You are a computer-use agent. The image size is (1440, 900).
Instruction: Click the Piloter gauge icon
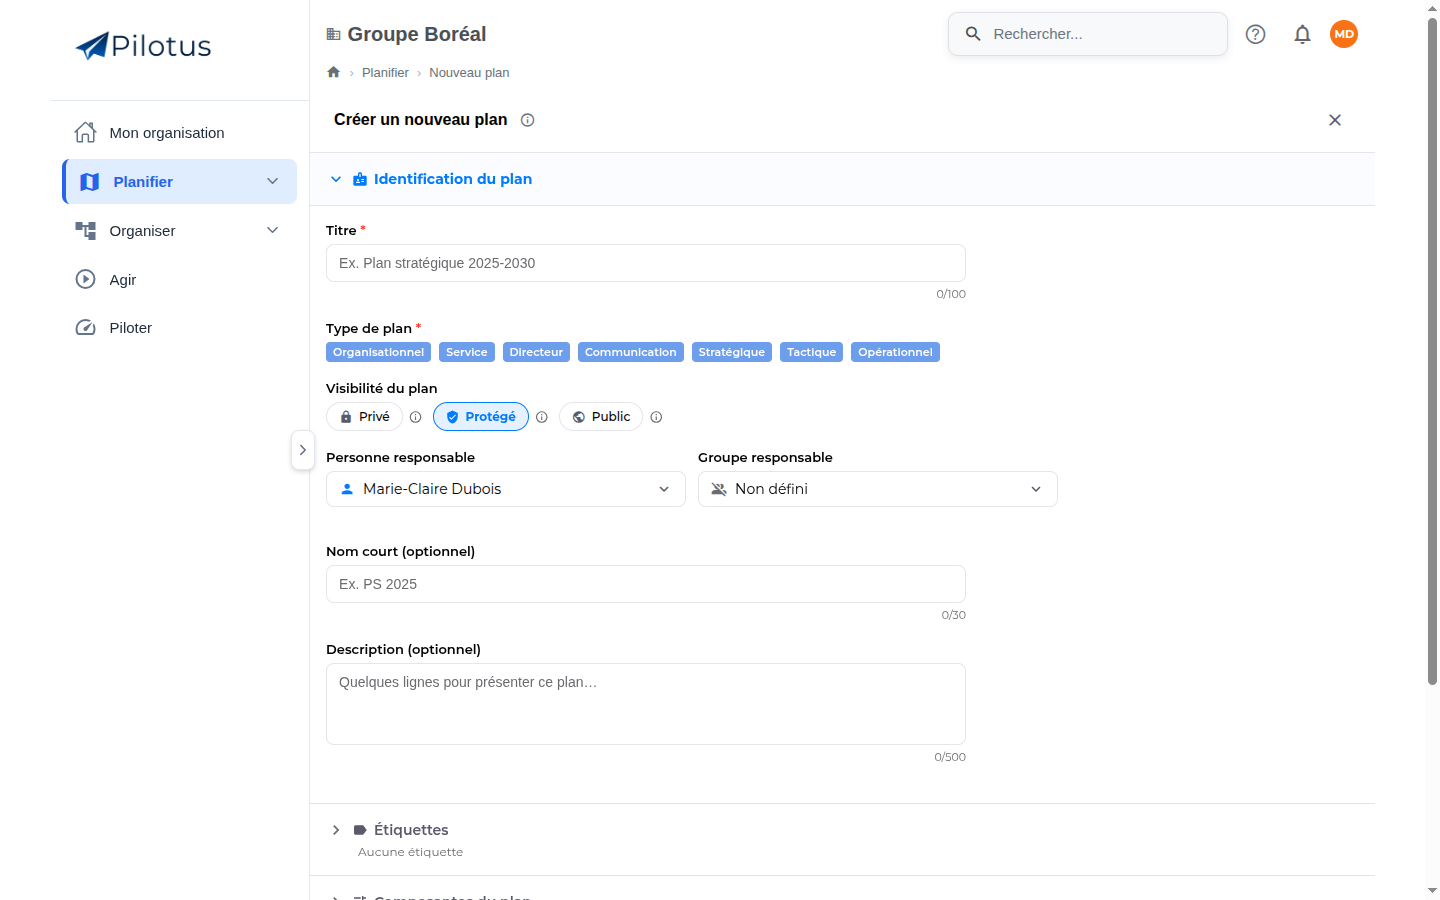pyautogui.click(x=86, y=328)
